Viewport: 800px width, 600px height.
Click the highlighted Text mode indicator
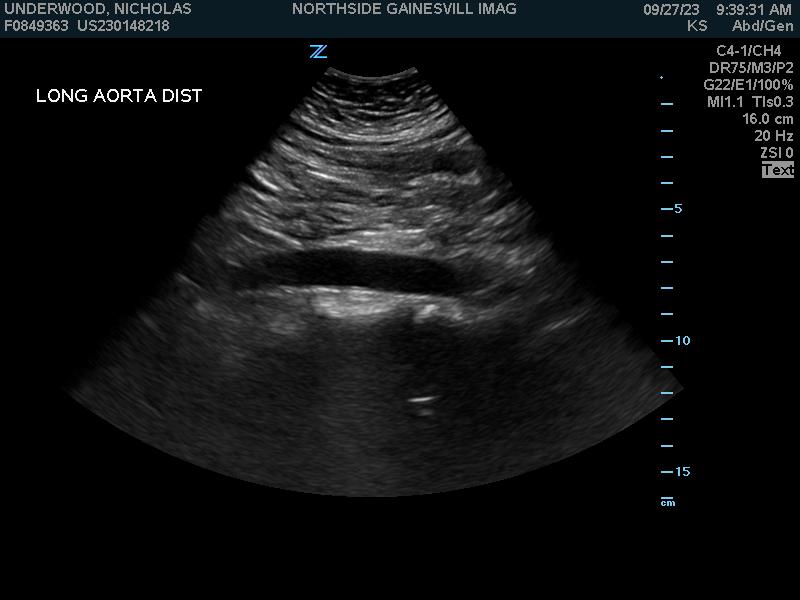pos(777,170)
